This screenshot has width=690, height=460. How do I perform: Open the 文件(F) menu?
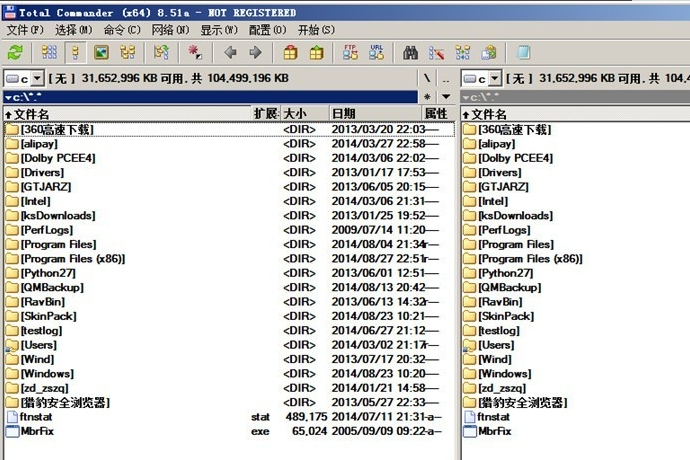25,30
